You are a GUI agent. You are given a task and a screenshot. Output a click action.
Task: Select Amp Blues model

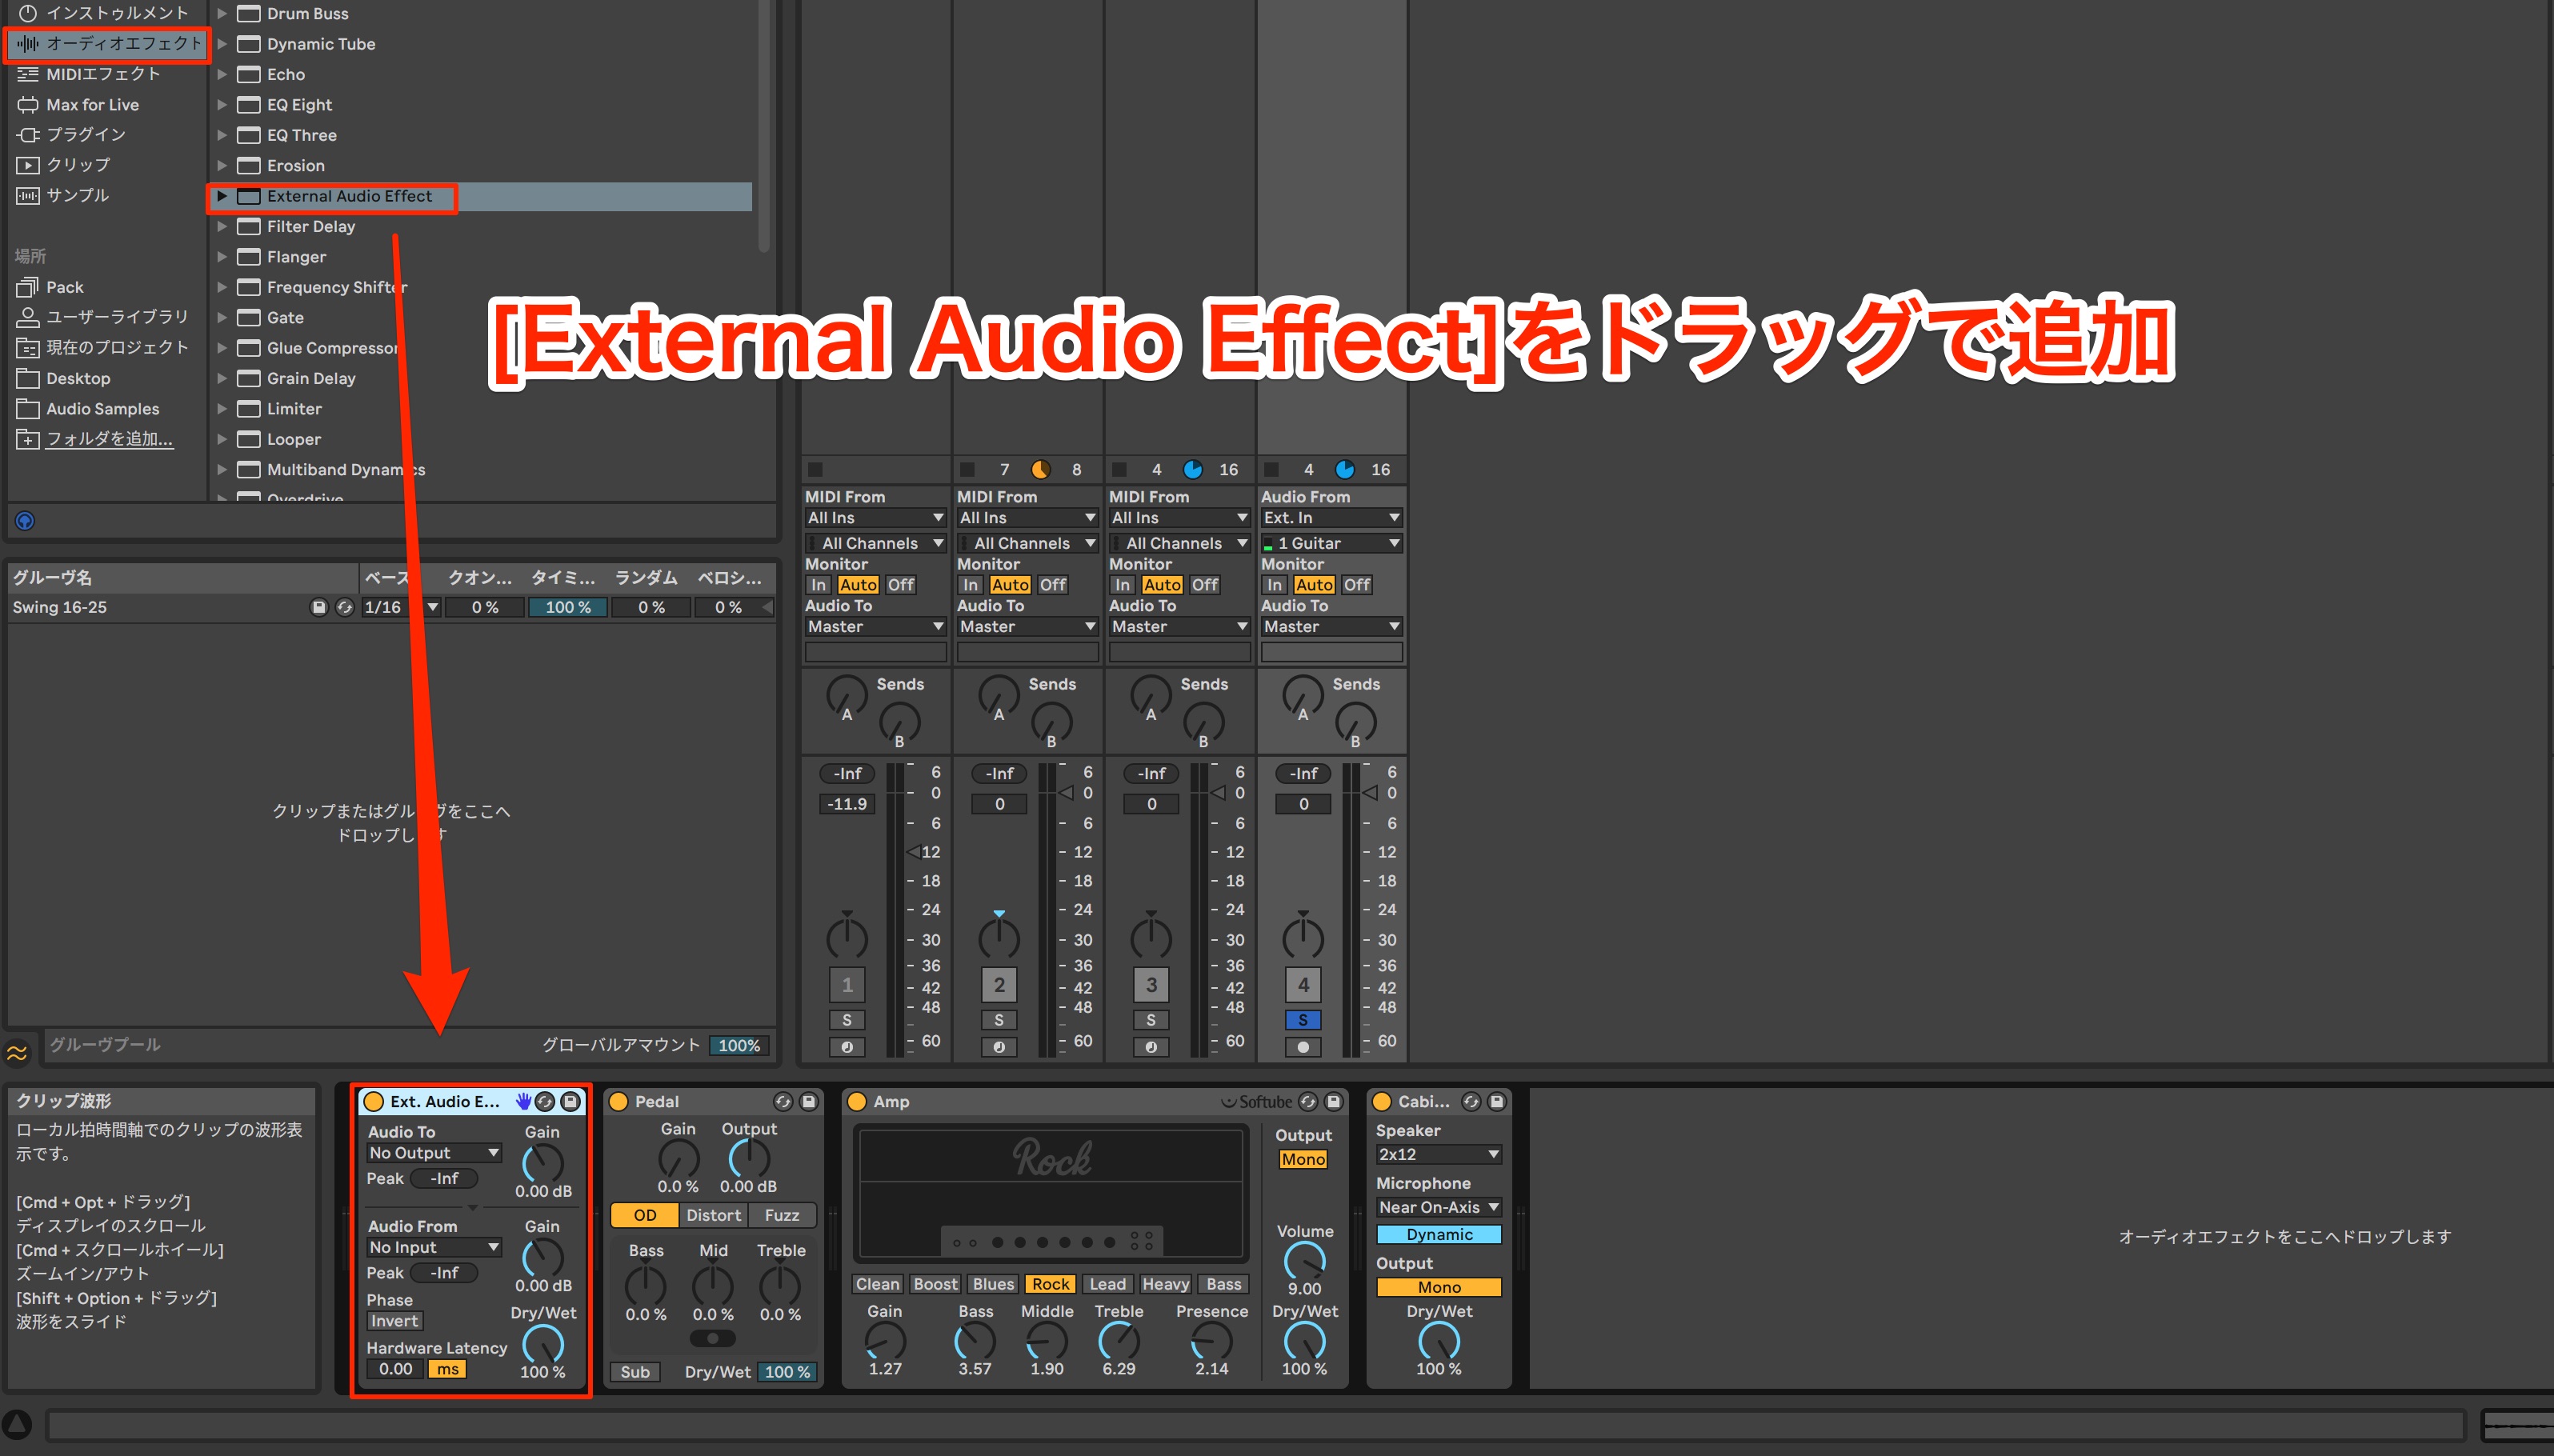[x=993, y=1284]
